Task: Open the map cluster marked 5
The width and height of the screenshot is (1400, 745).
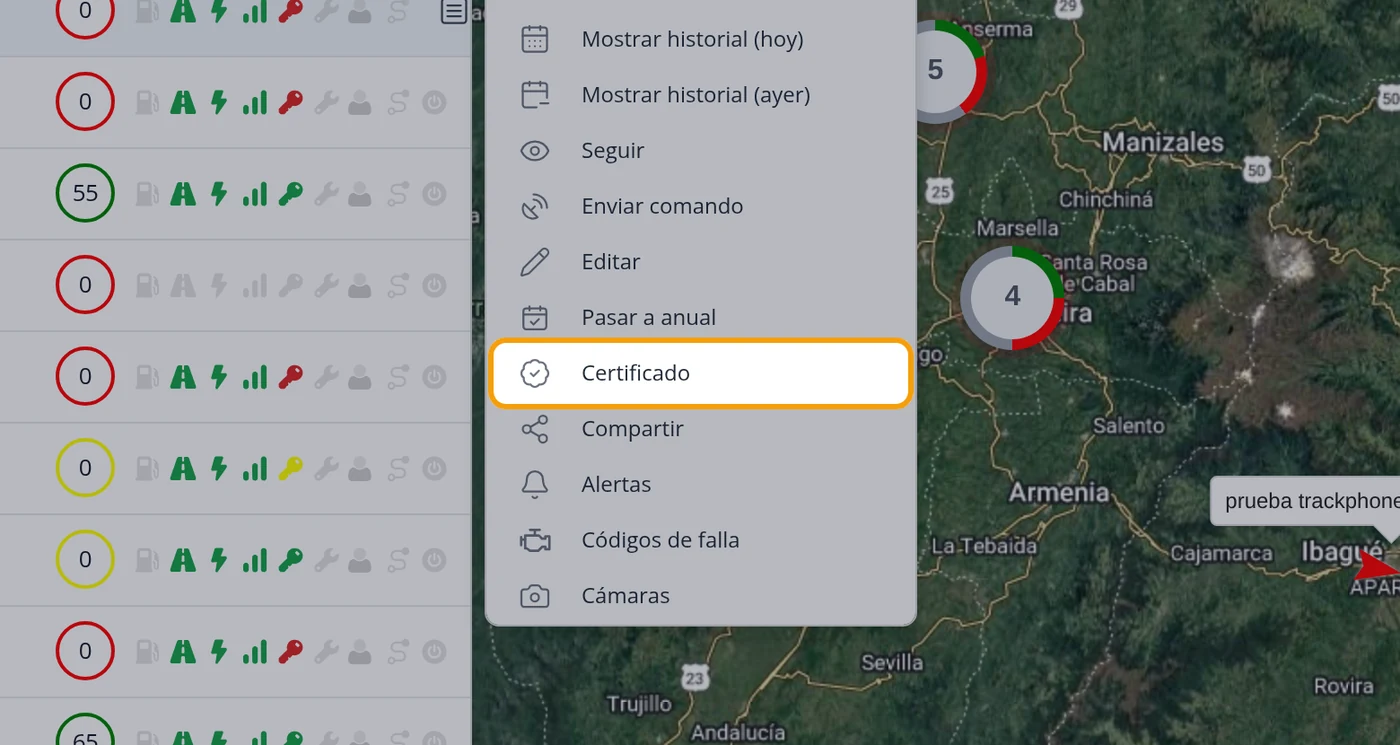Action: (936, 70)
